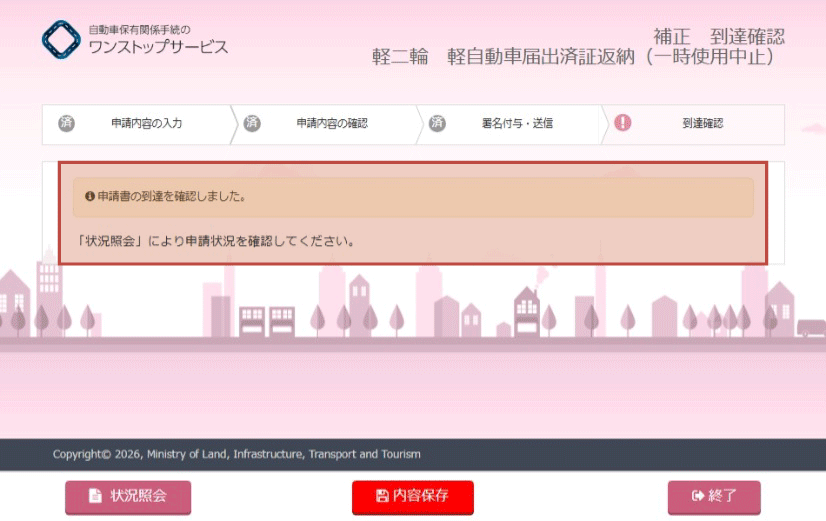Image resolution: width=826 pixels, height=521 pixels.
Task: Select the 署名付与・送信 step label
Action: [x=517, y=124]
